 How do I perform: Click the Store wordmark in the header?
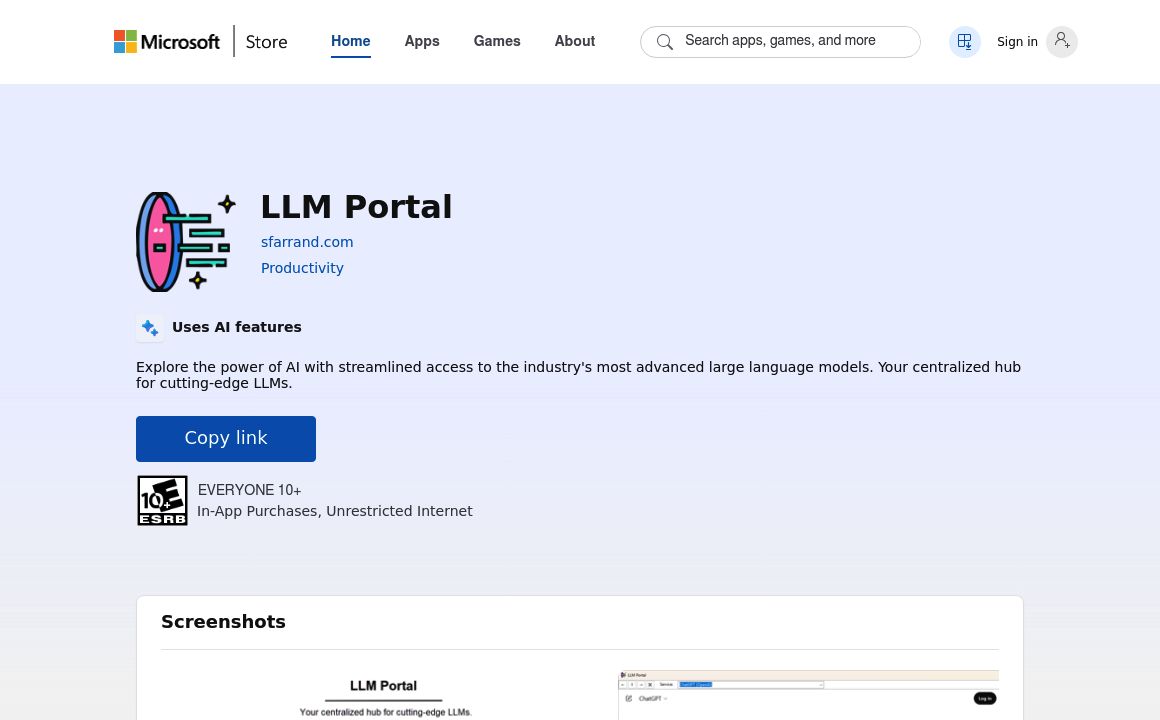266,42
